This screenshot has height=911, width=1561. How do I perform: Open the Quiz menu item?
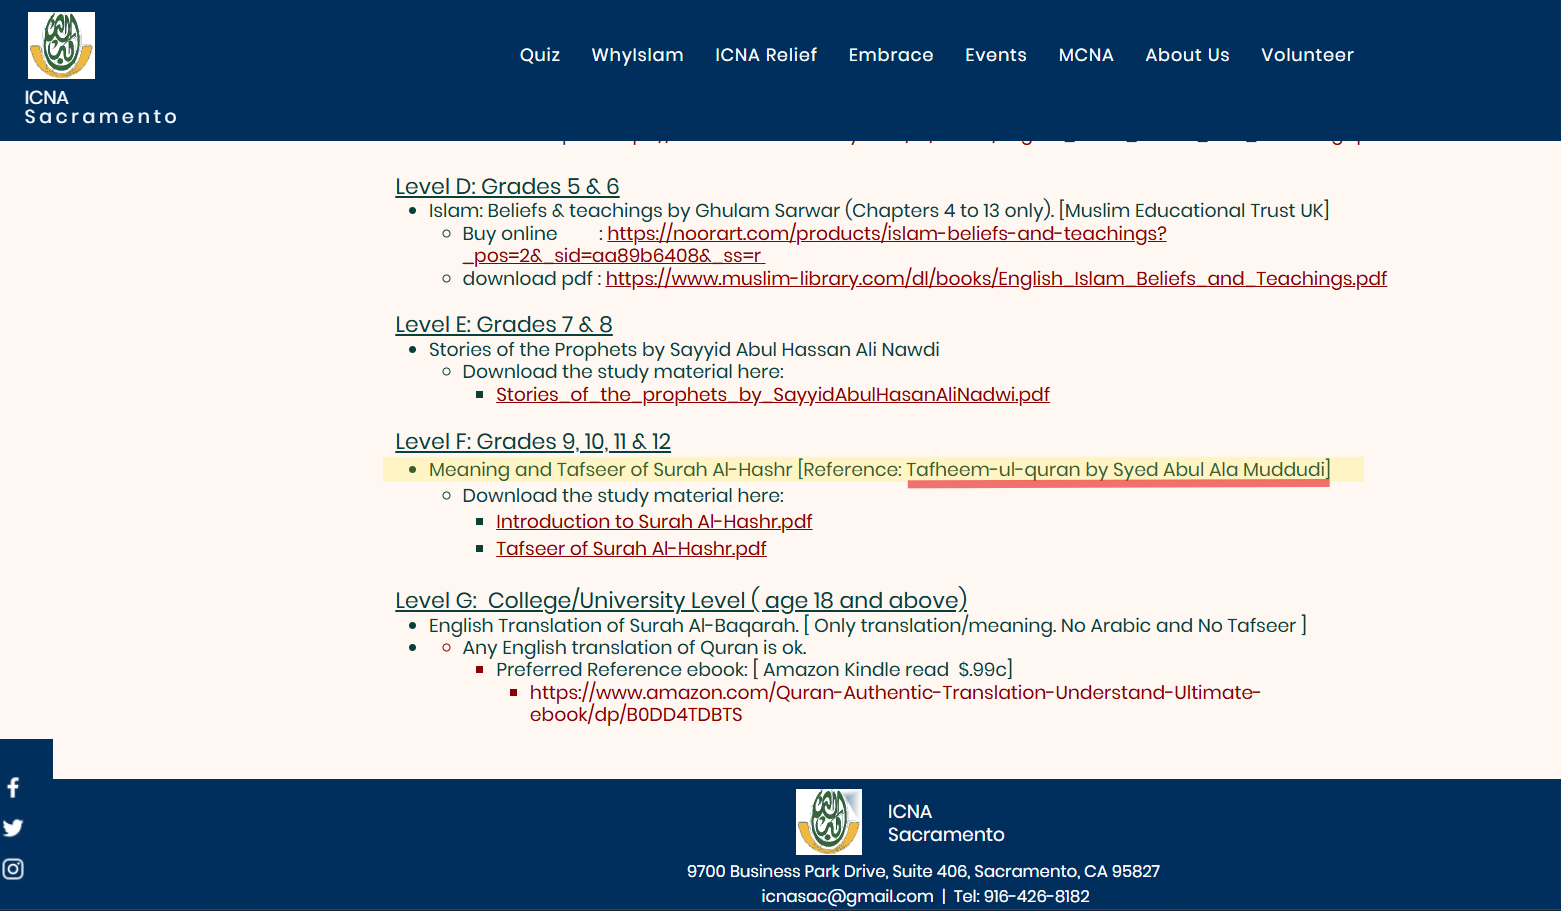click(x=540, y=55)
